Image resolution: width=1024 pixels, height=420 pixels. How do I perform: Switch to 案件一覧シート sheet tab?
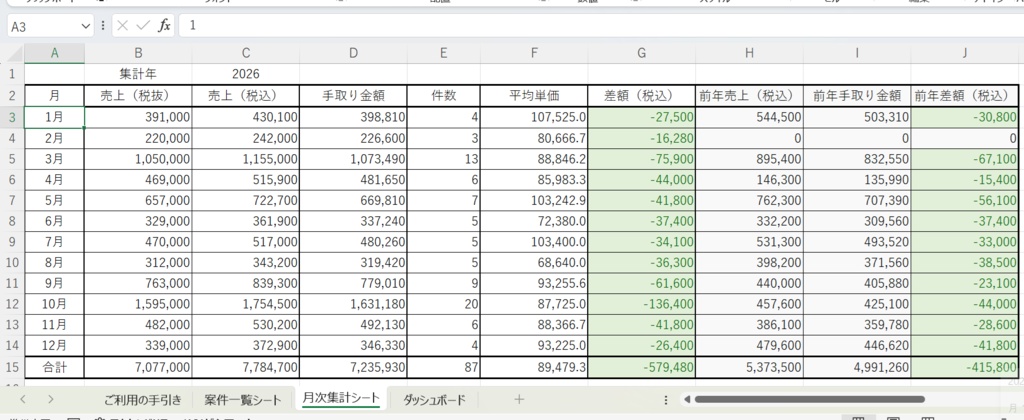coord(242,400)
